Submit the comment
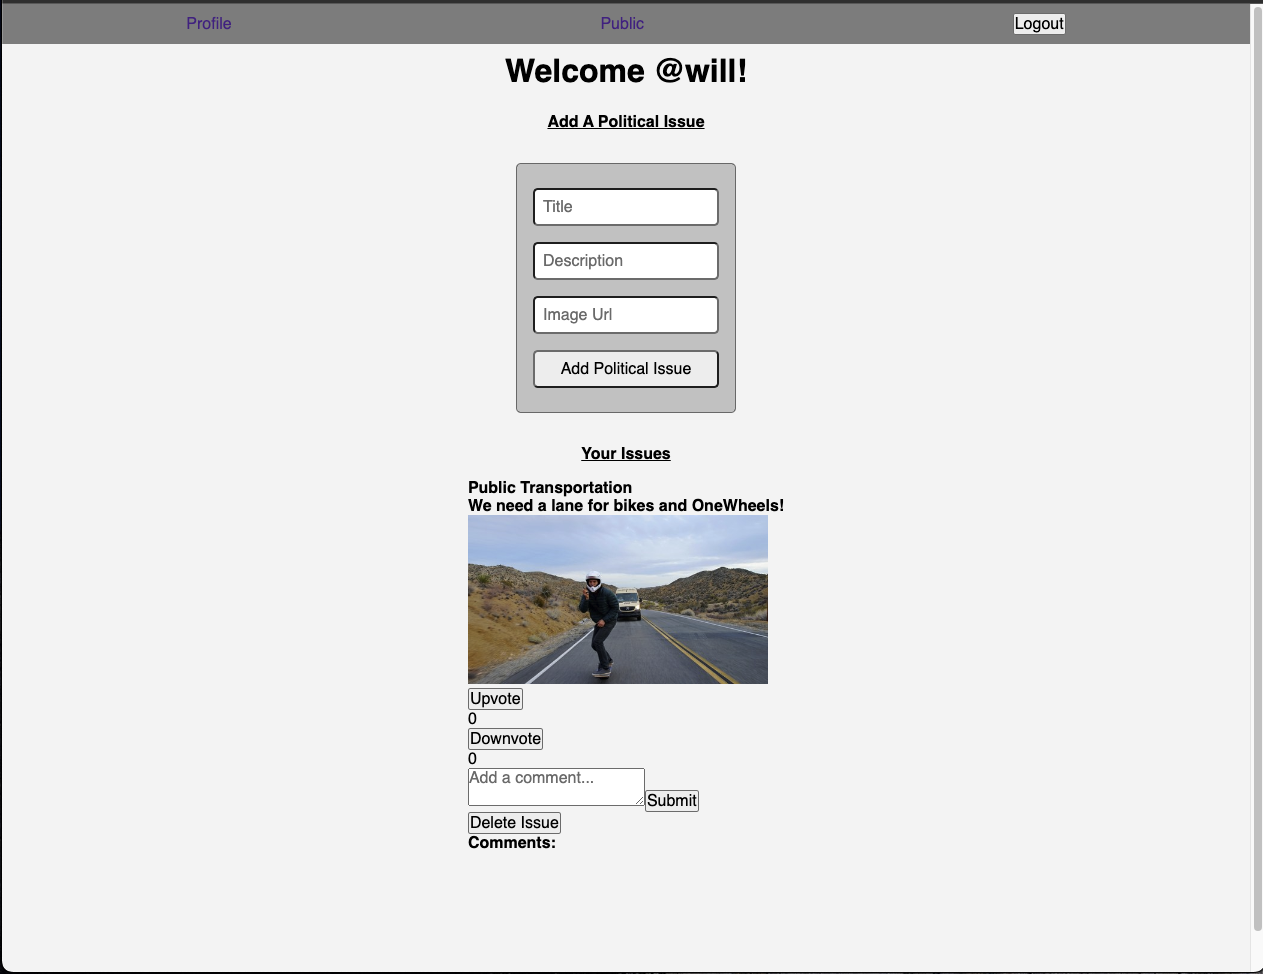 click(x=671, y=801)
